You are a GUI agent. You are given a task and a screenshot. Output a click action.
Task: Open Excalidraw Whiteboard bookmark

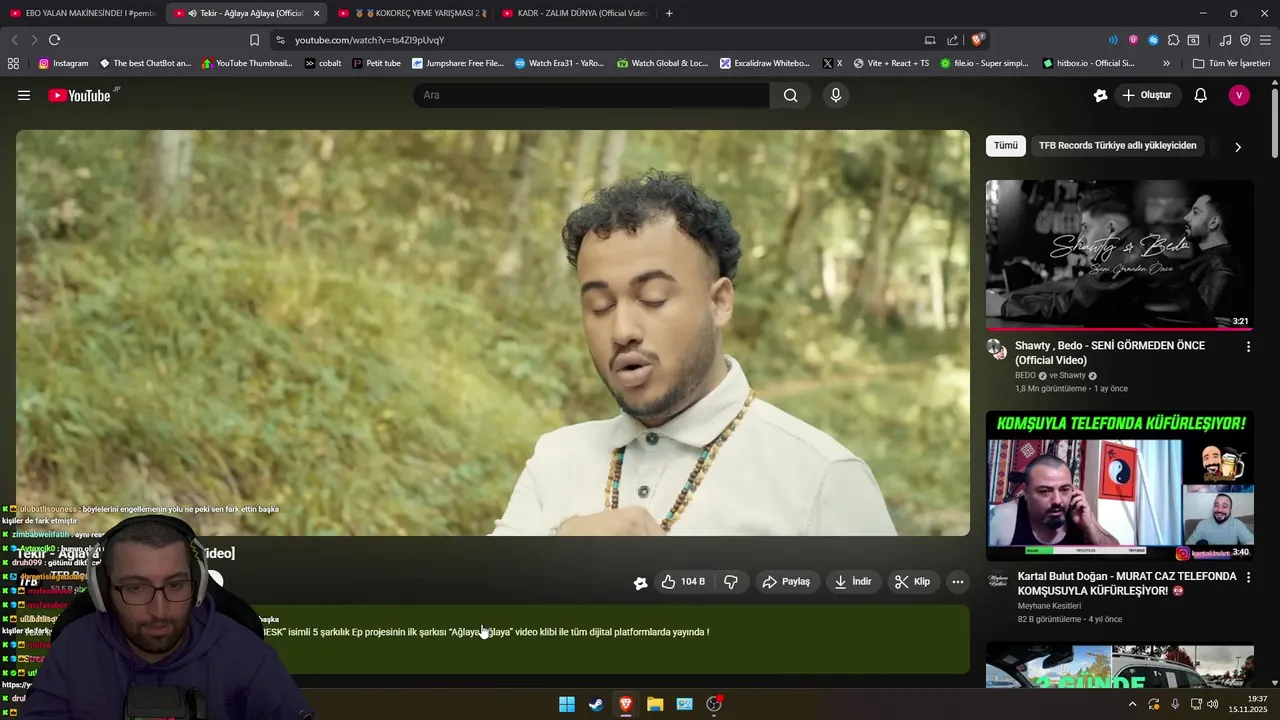click(765, 63)
